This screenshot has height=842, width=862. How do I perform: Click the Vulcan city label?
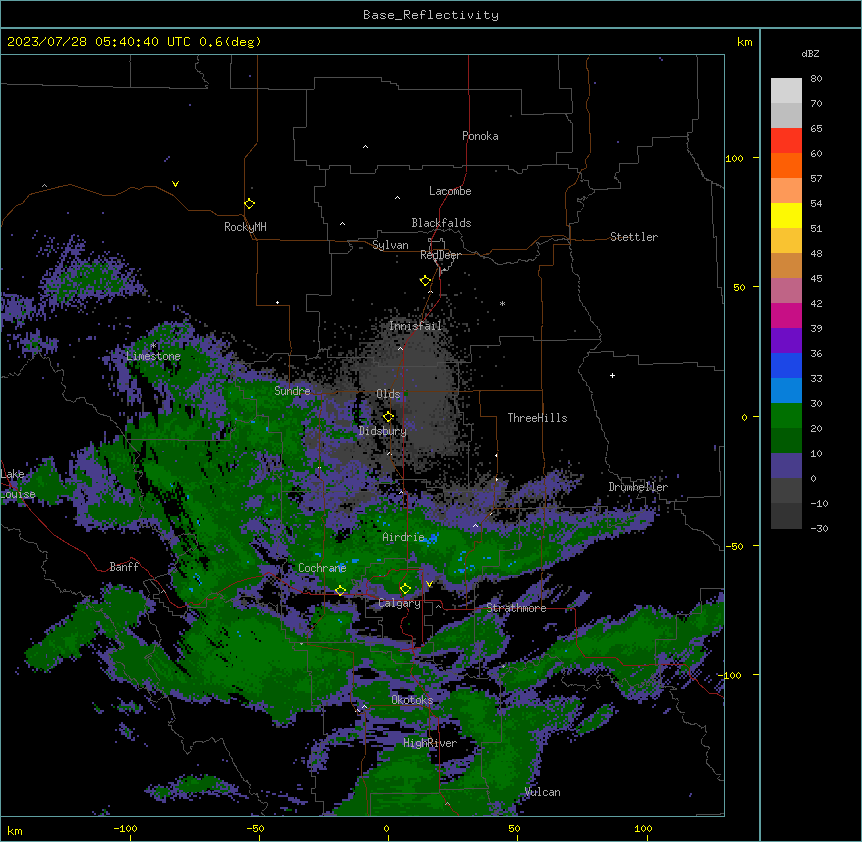coord(543,792)
